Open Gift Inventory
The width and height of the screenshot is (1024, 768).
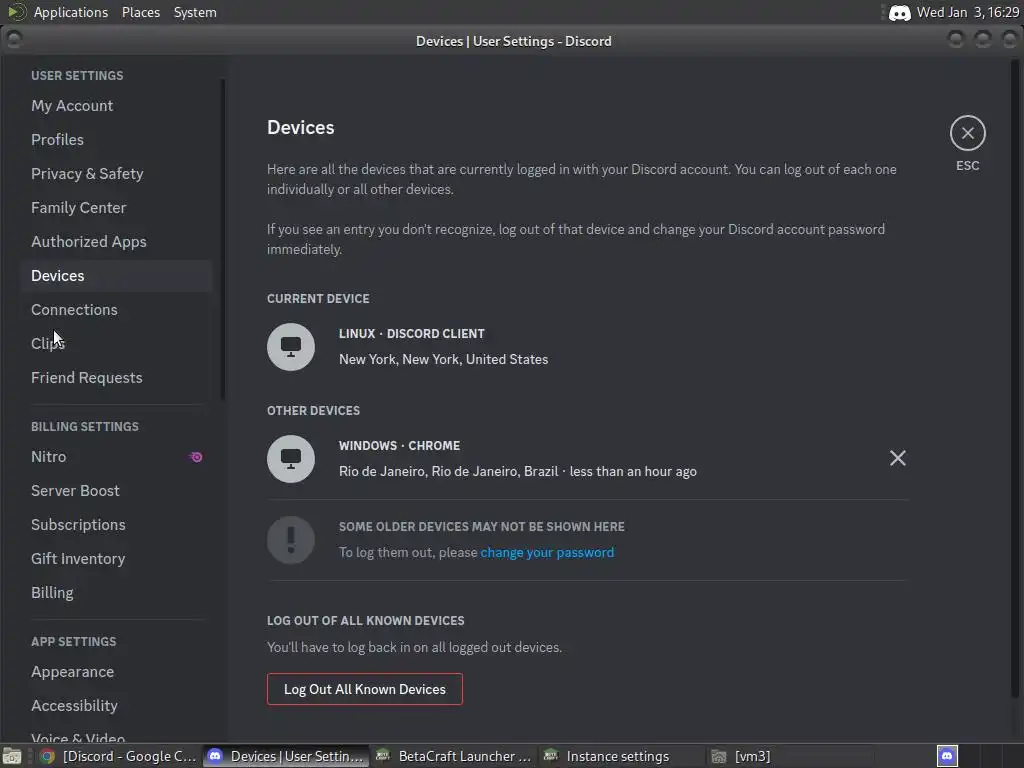click(116, 558)
